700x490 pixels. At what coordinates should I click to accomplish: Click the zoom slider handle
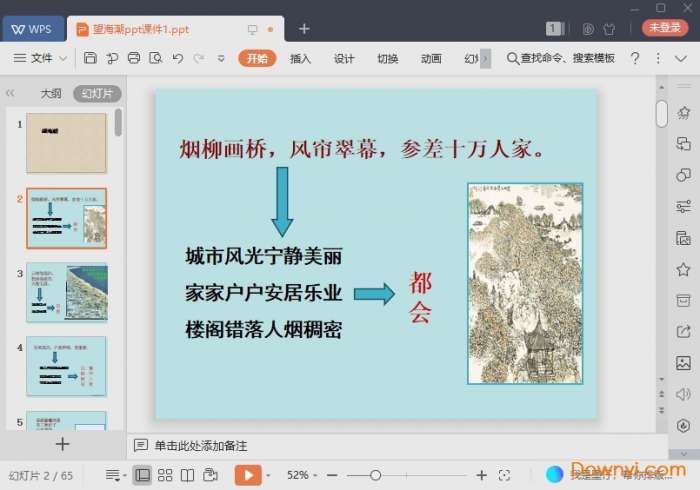tap(375, 475)
